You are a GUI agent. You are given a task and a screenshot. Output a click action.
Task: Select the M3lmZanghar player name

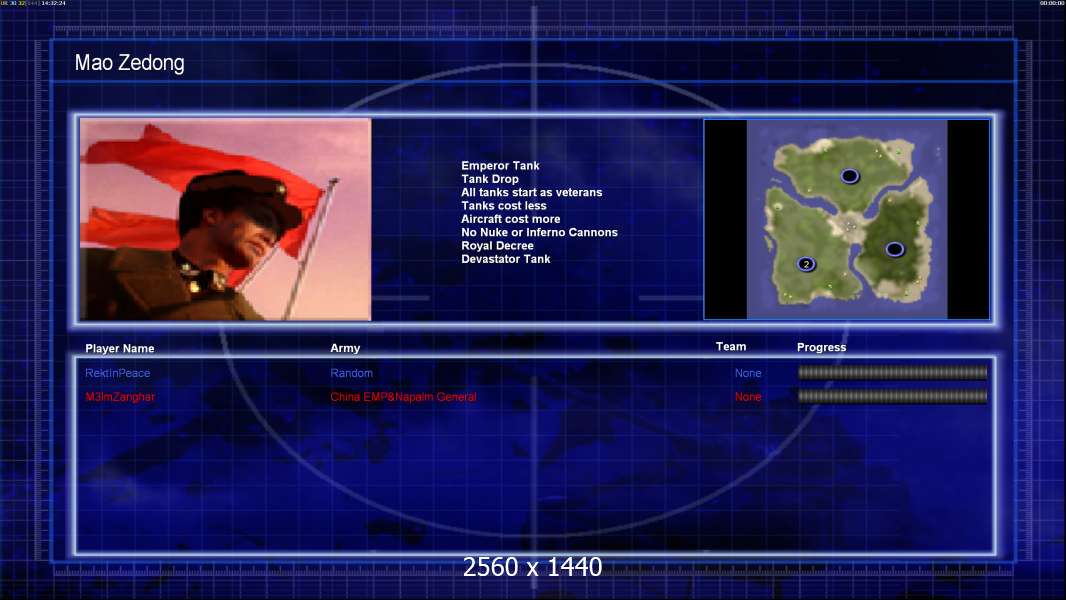120,397
